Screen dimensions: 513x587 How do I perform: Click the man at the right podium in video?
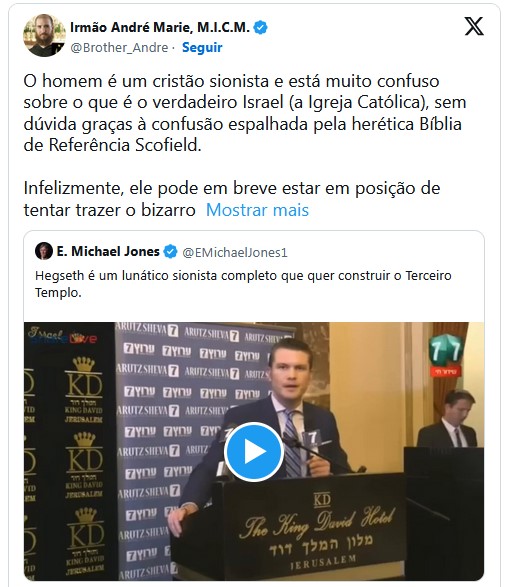coord(449,419)
